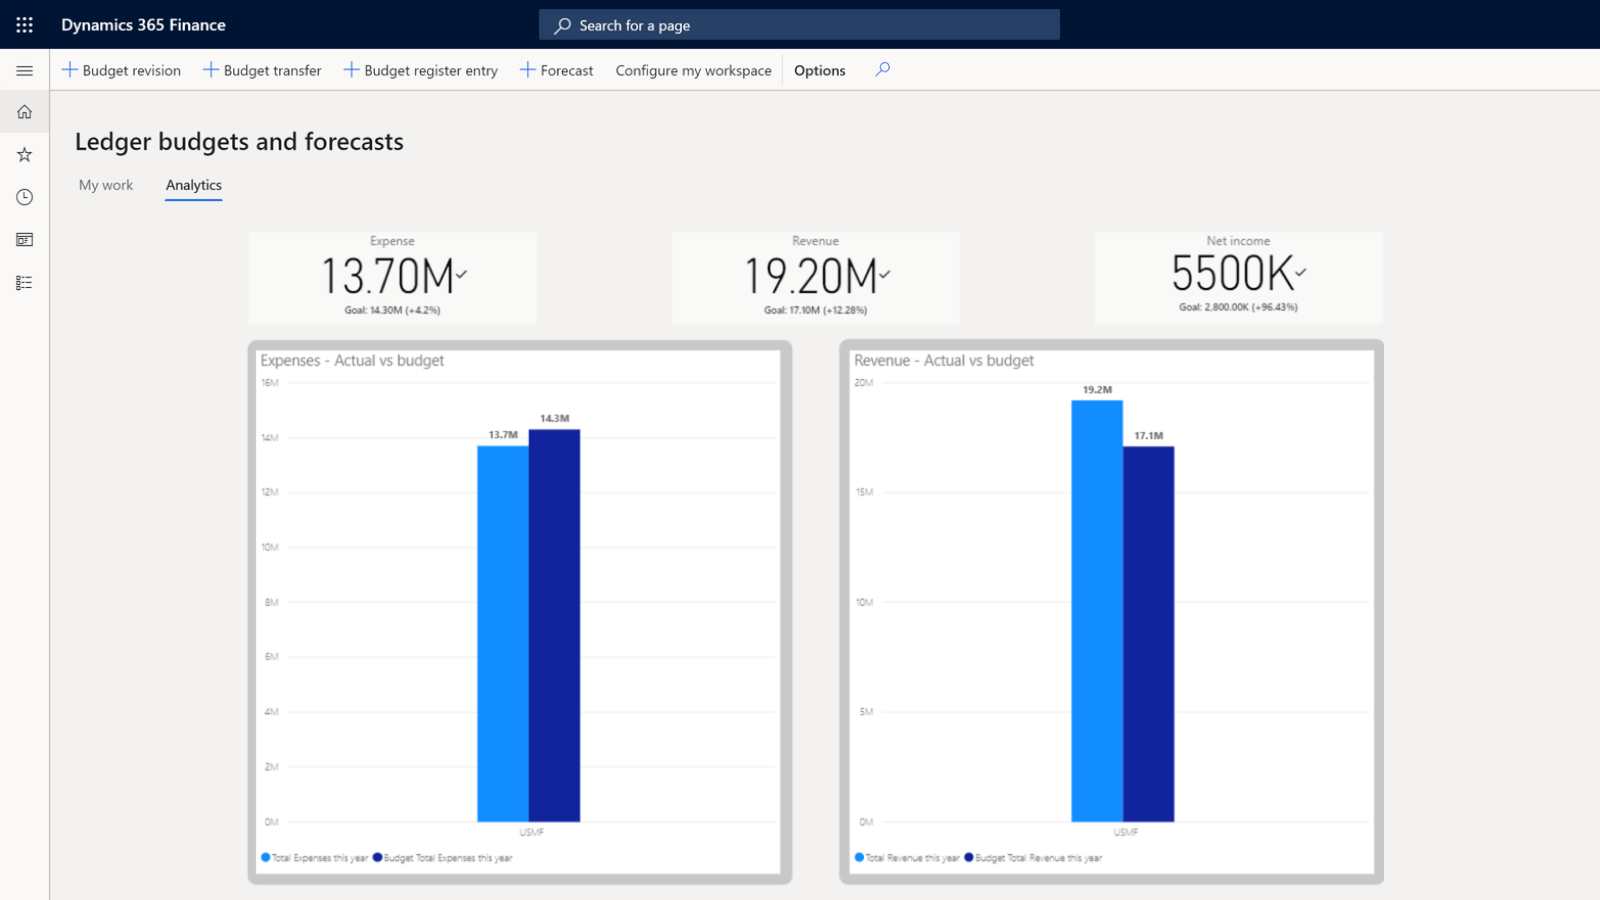
Task: Expand the hamburger navigation menu
Action: [x=24, y=71]
